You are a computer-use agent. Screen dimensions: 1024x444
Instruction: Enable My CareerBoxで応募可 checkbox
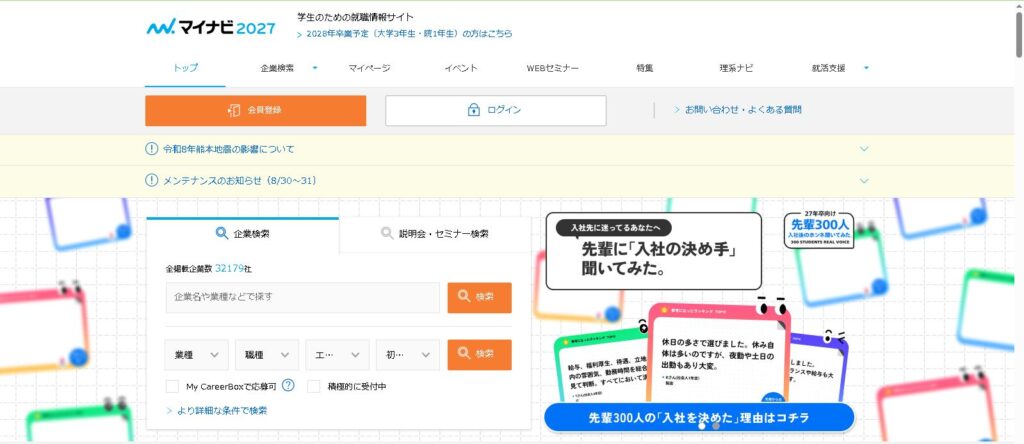pos(172,386)
